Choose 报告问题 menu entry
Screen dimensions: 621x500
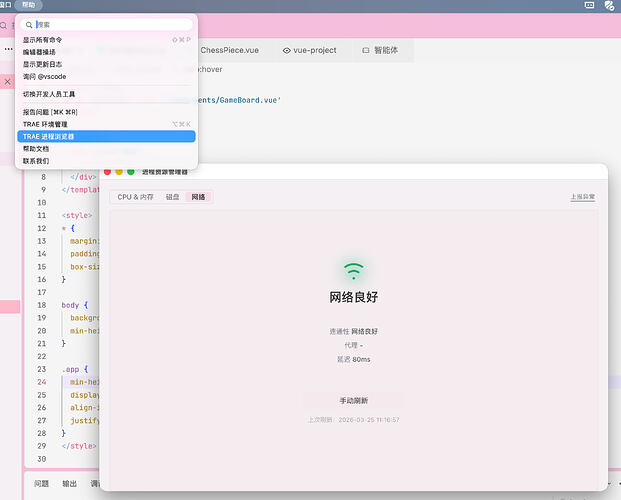coord(106,112)
